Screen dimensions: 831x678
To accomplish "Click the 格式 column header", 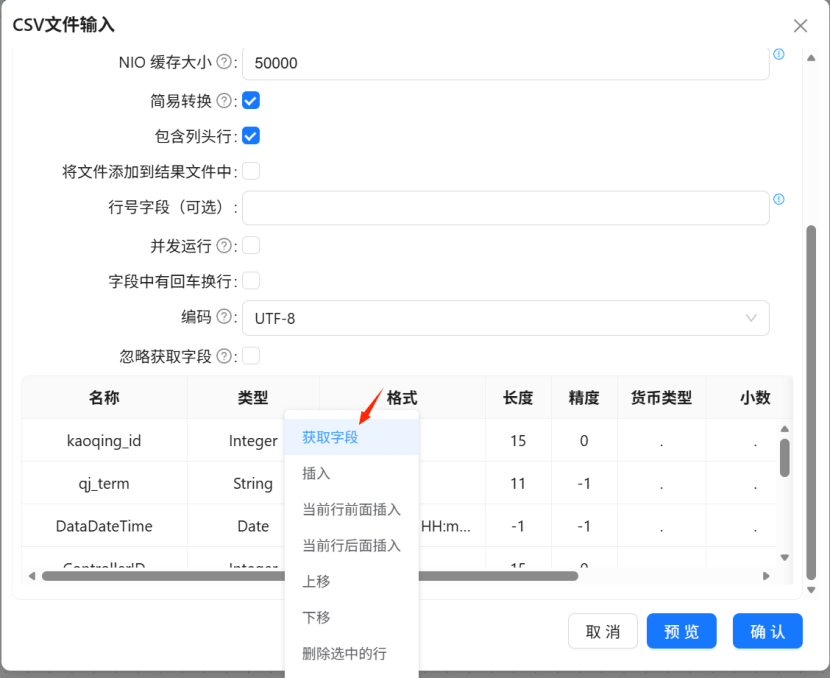I will (402, 398).
